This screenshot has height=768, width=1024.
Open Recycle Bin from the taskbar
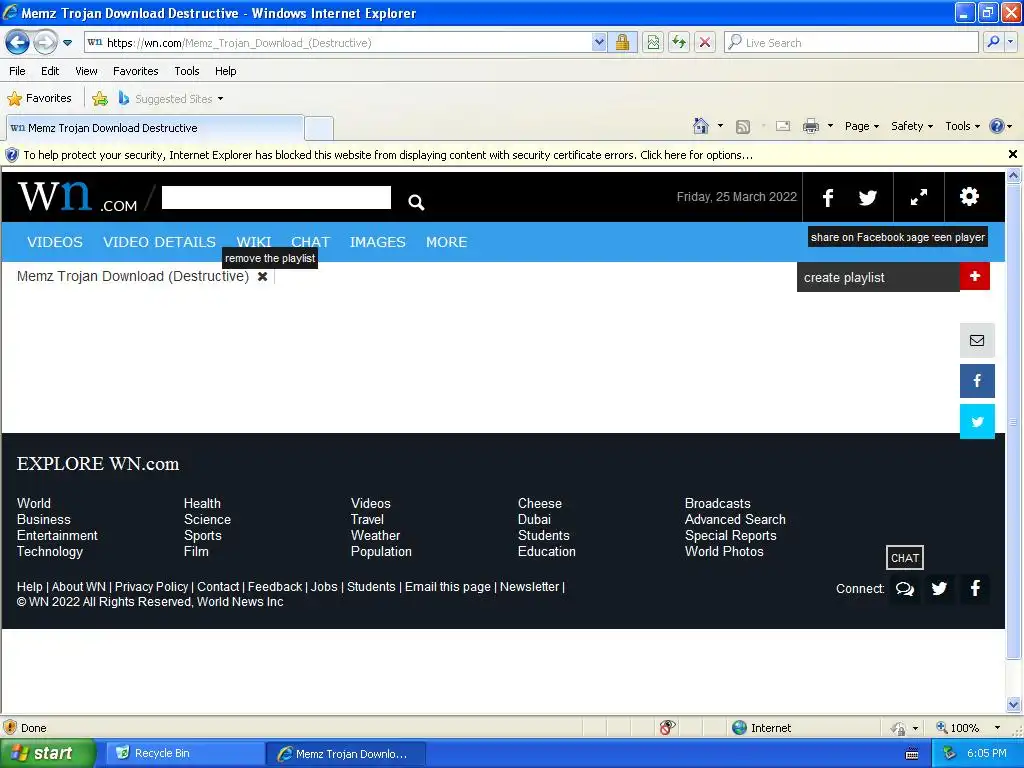(x=184, y=754)
